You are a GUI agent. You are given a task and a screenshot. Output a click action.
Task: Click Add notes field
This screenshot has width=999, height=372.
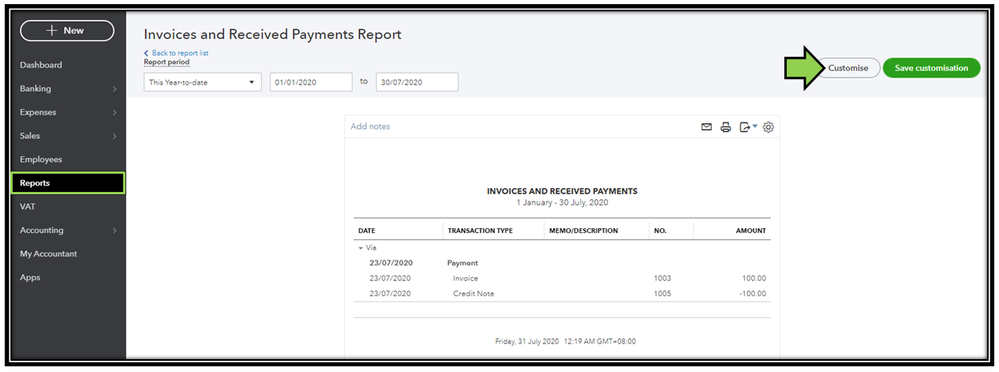(x=370, y=127)
